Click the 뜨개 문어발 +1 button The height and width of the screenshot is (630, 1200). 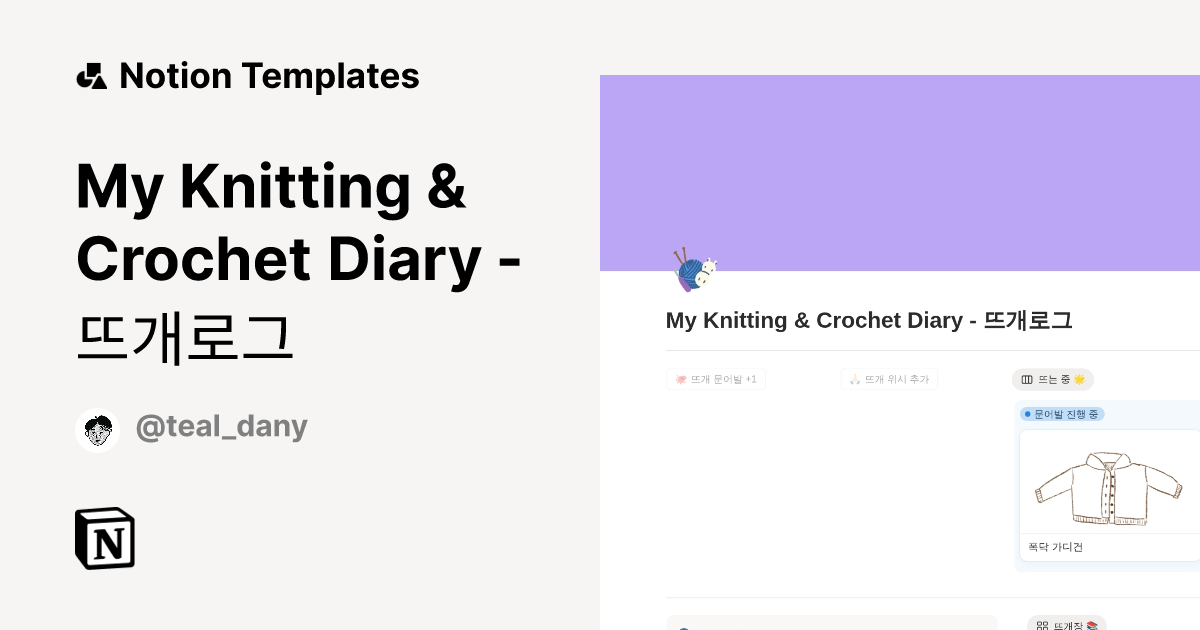pos(716,378)
